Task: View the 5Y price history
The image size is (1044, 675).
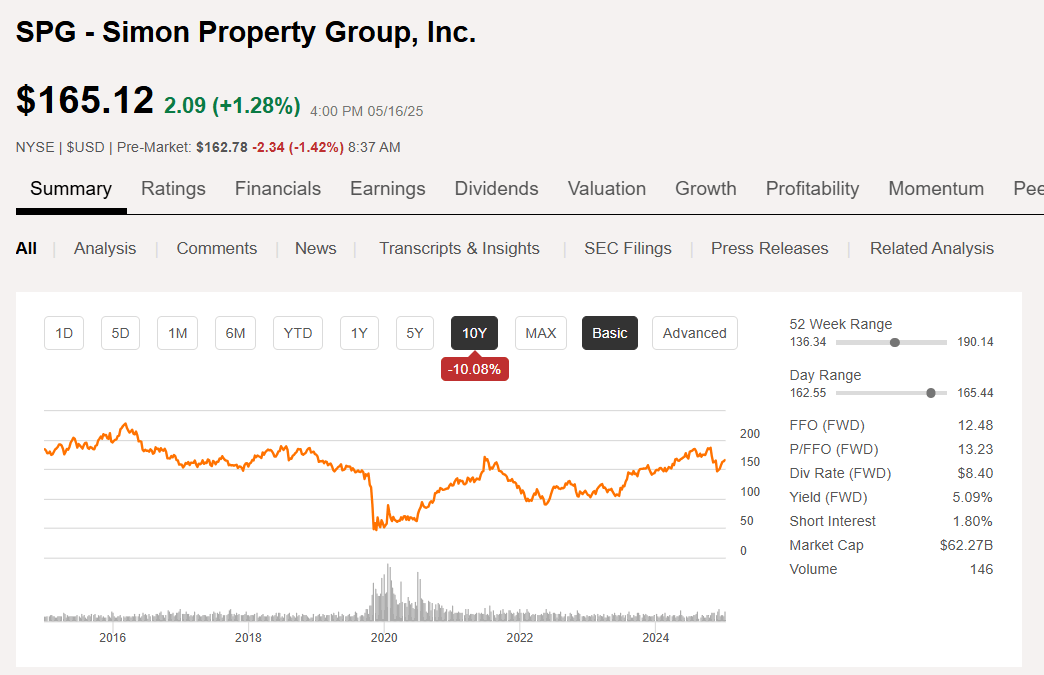Action: coord(414,333)
